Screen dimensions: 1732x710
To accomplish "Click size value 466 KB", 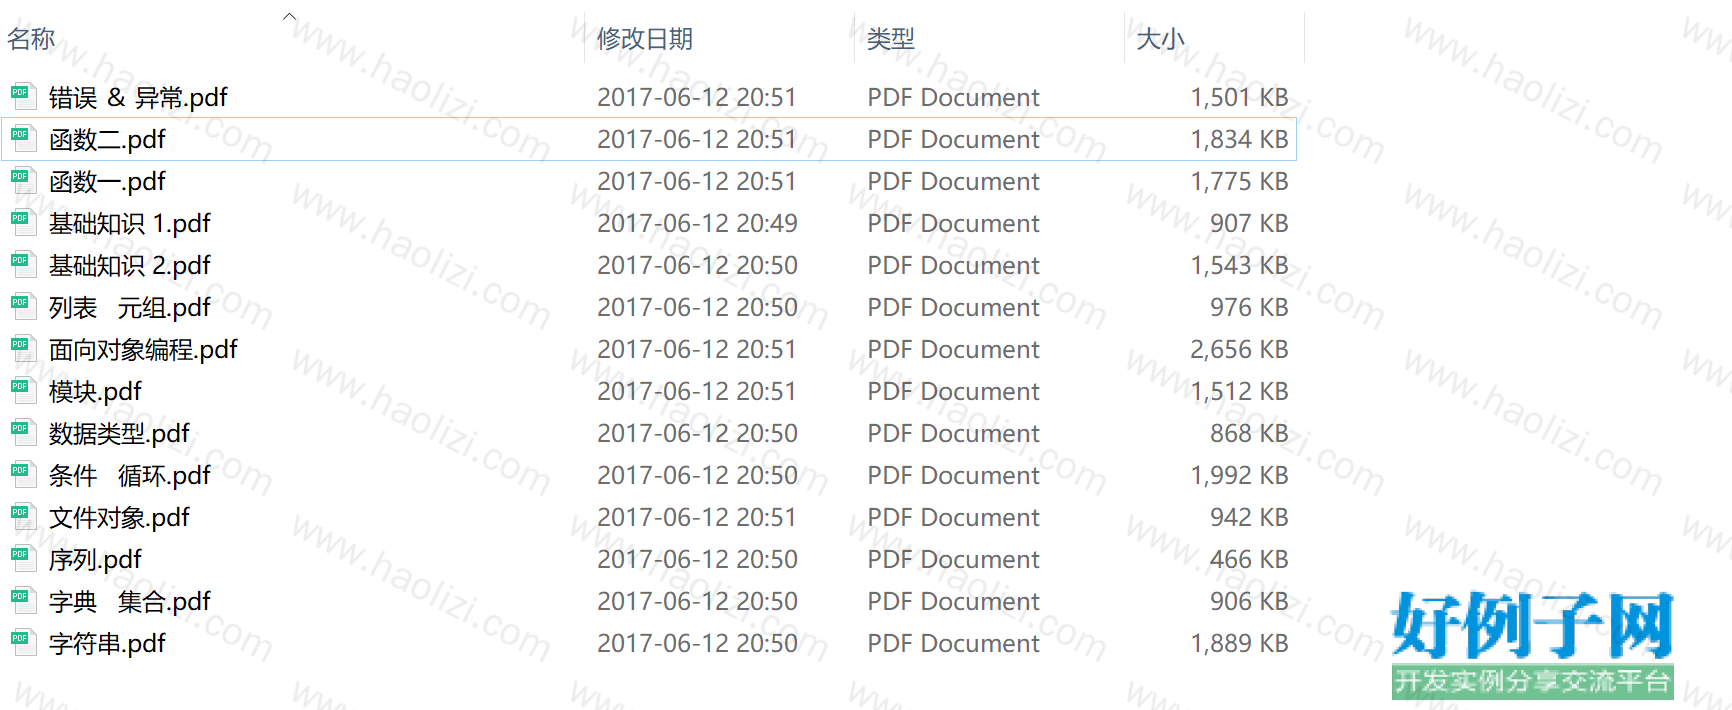I will [1249, 560].
